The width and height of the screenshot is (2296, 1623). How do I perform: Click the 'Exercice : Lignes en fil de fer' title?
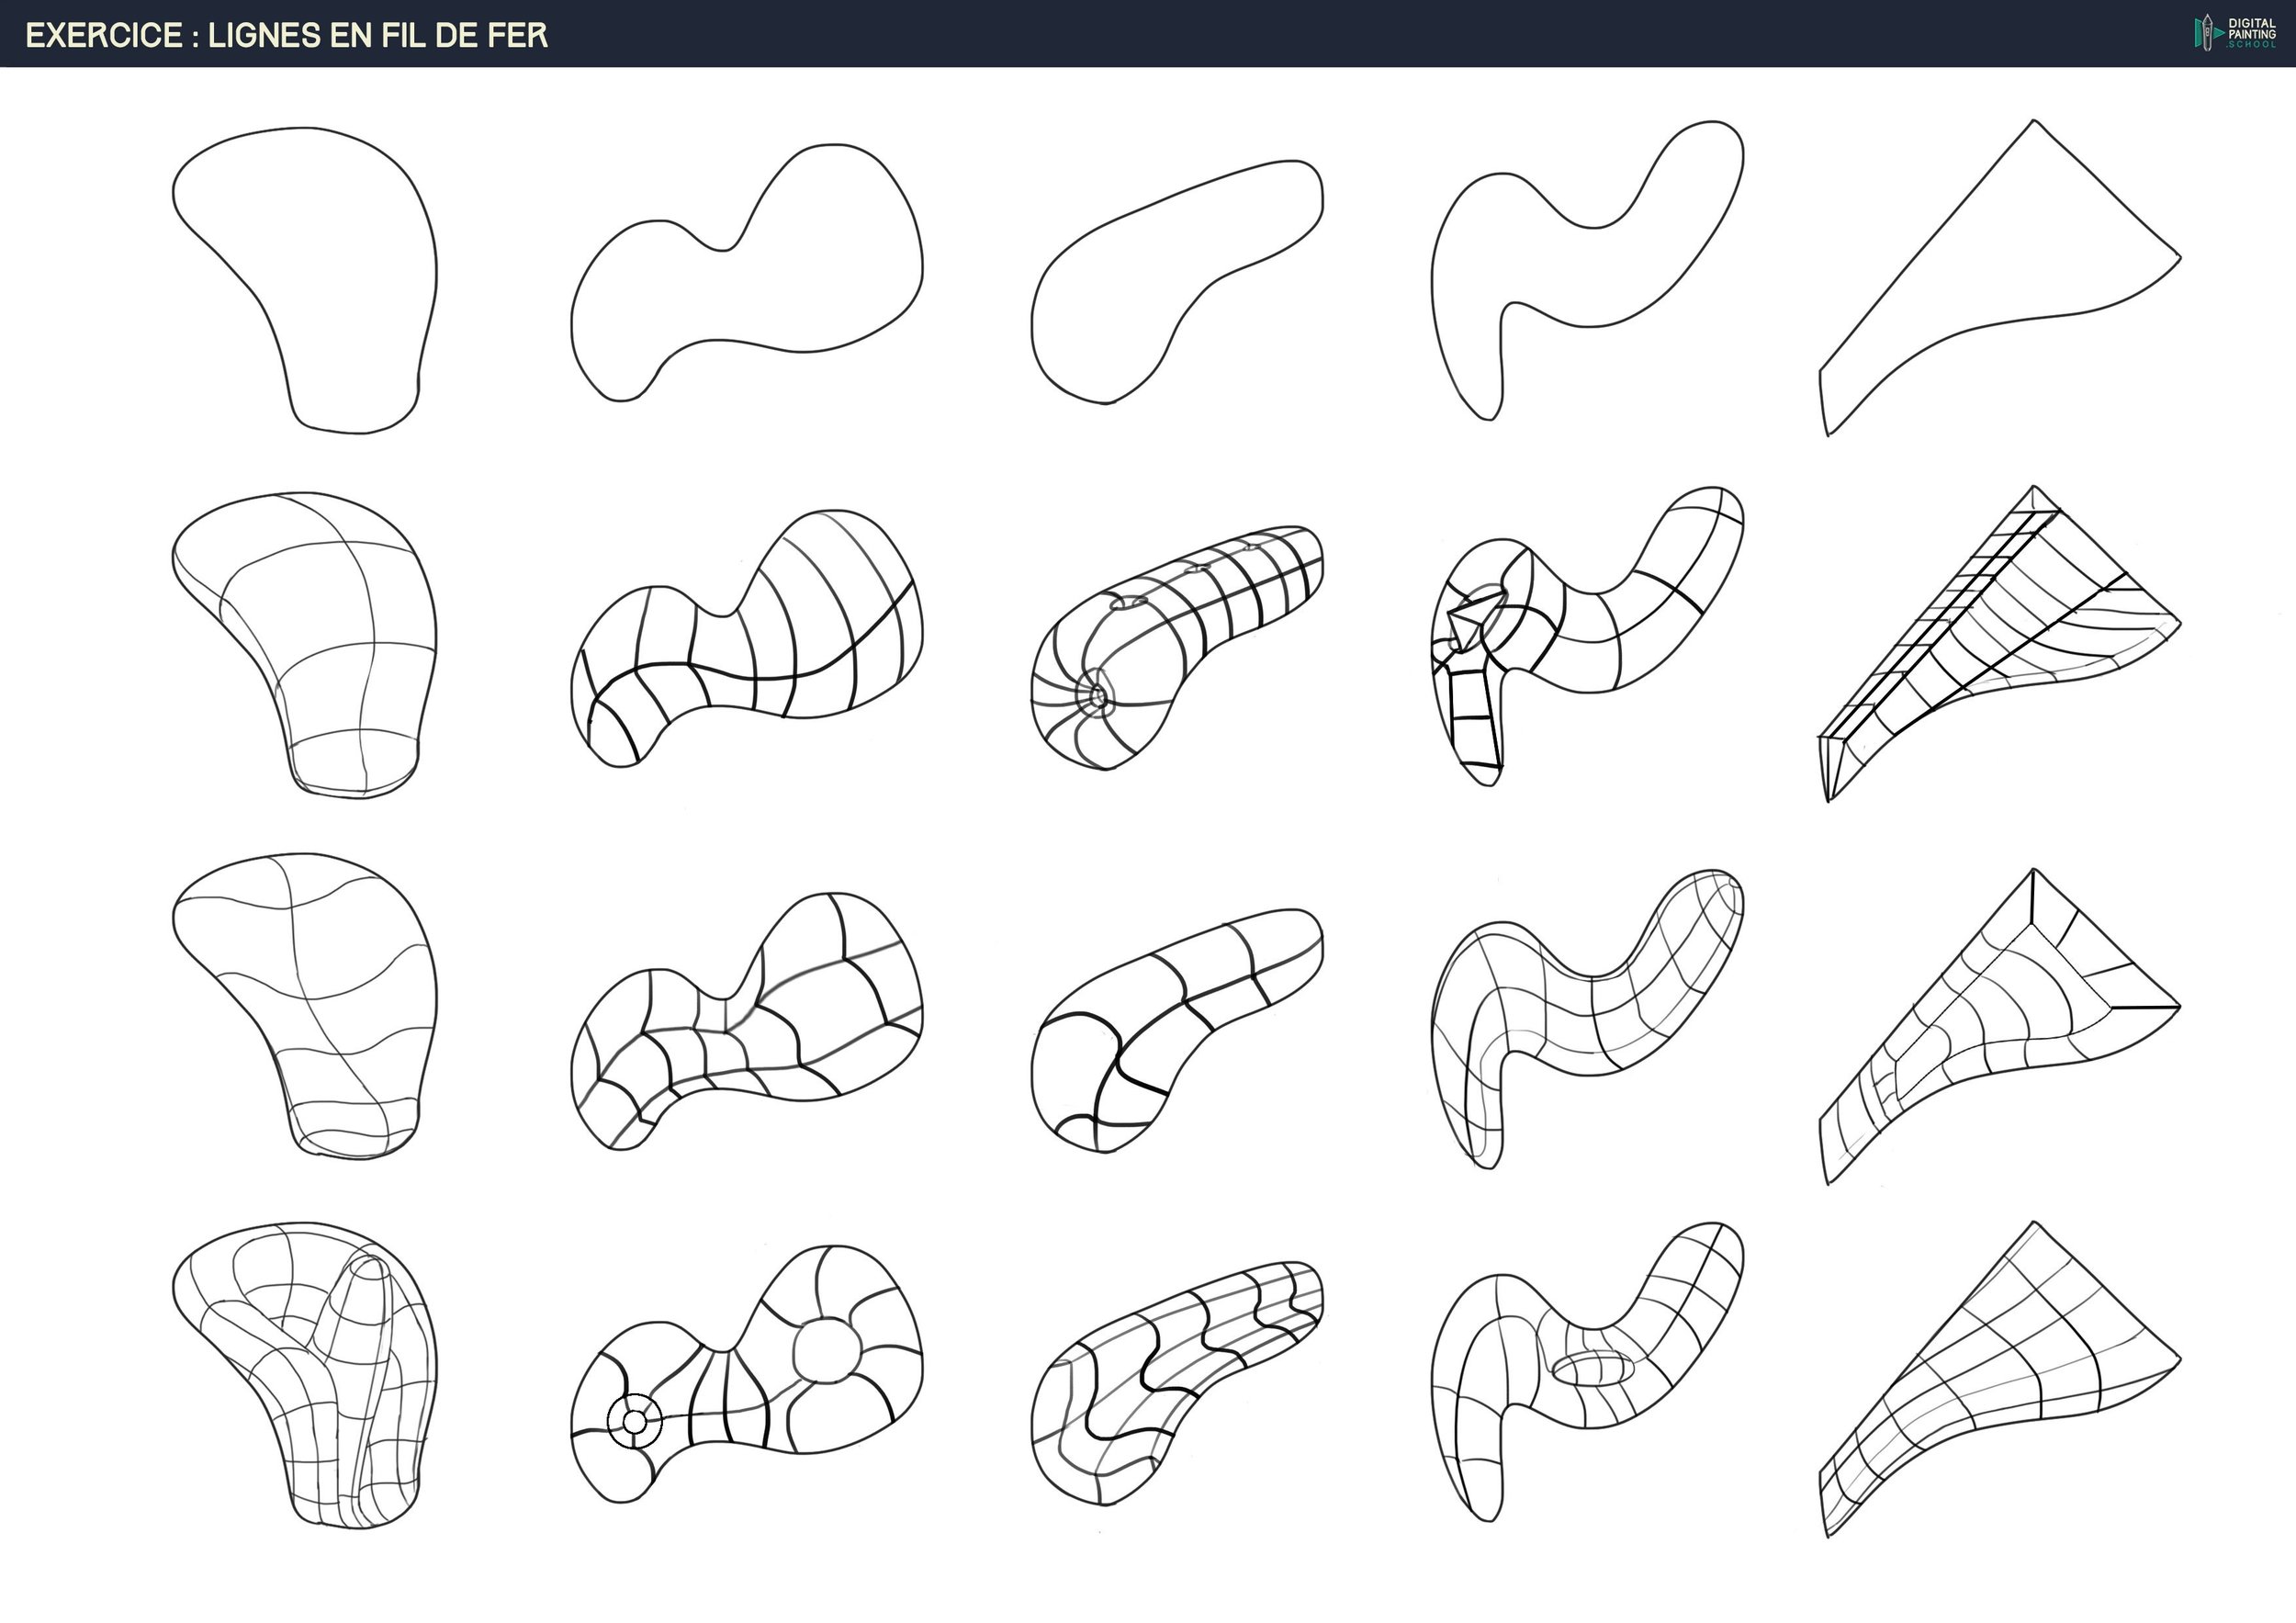click(x=287, y=35)
